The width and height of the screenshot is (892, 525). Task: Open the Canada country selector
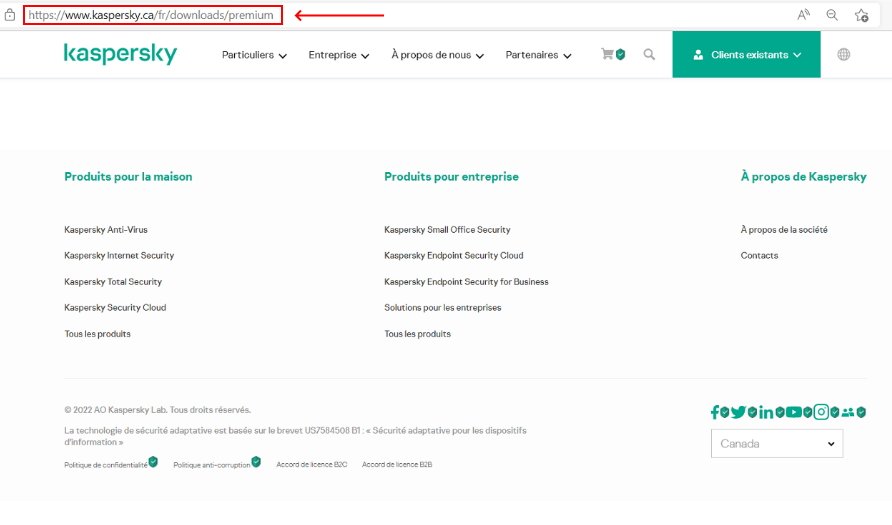pos(777,444)
